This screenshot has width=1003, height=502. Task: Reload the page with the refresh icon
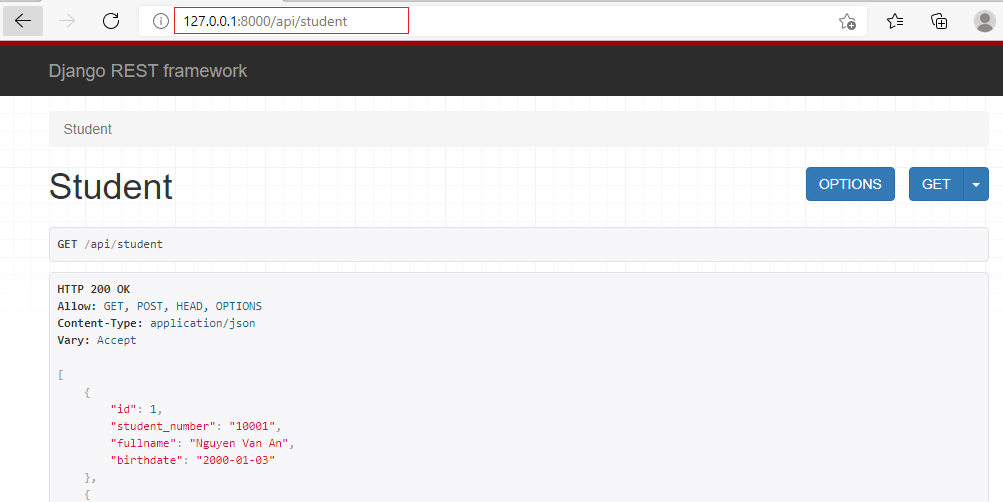[111, 21]
